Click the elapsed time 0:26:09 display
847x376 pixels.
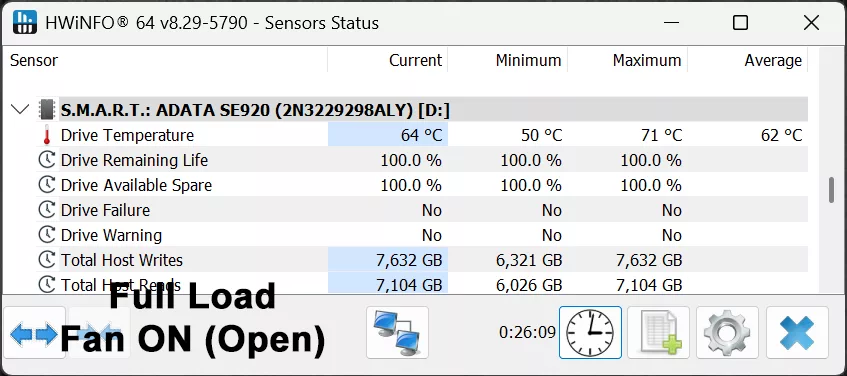(527, 332)
